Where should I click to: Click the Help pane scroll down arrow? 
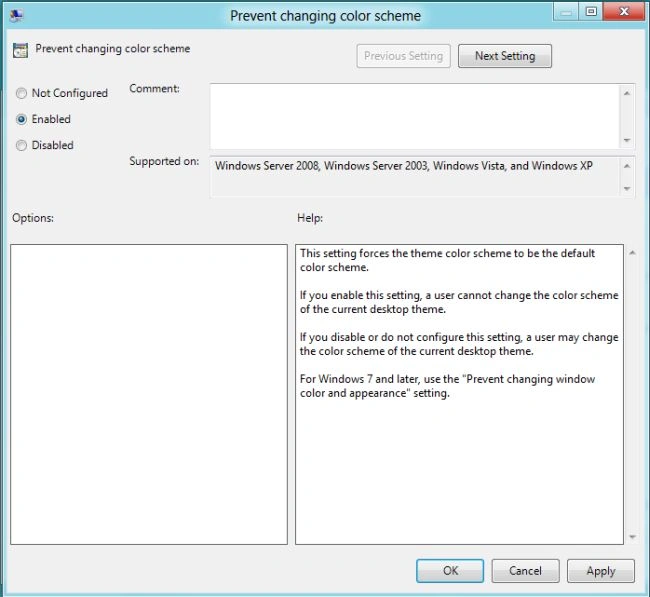tap(632, 537)
